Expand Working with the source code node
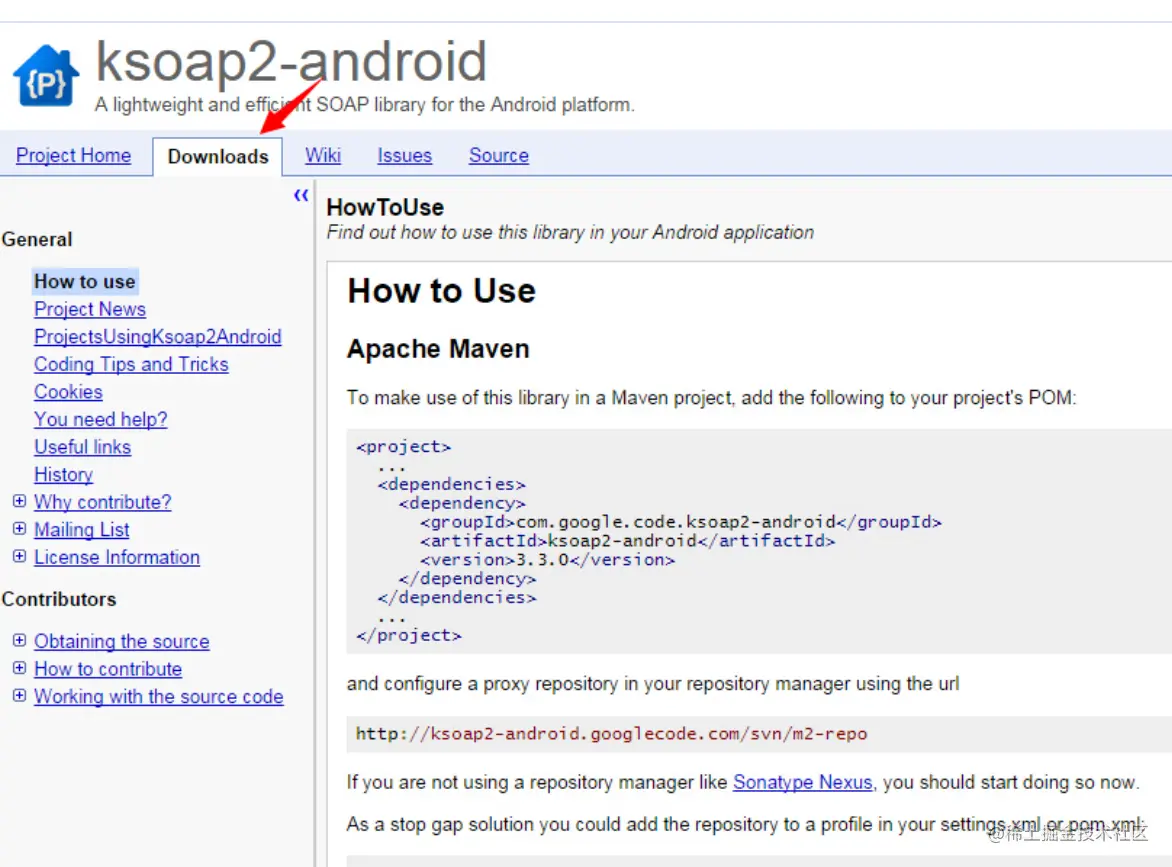 19,695
